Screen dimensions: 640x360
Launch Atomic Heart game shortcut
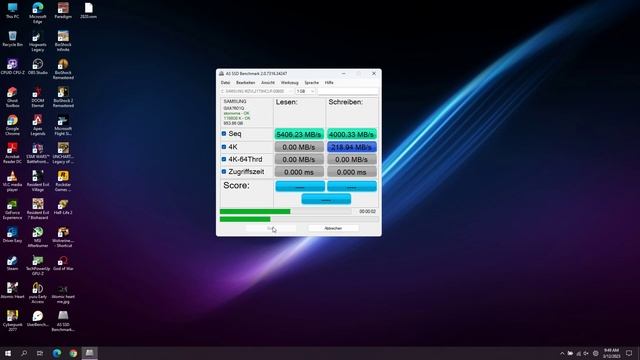click(12, 291)
